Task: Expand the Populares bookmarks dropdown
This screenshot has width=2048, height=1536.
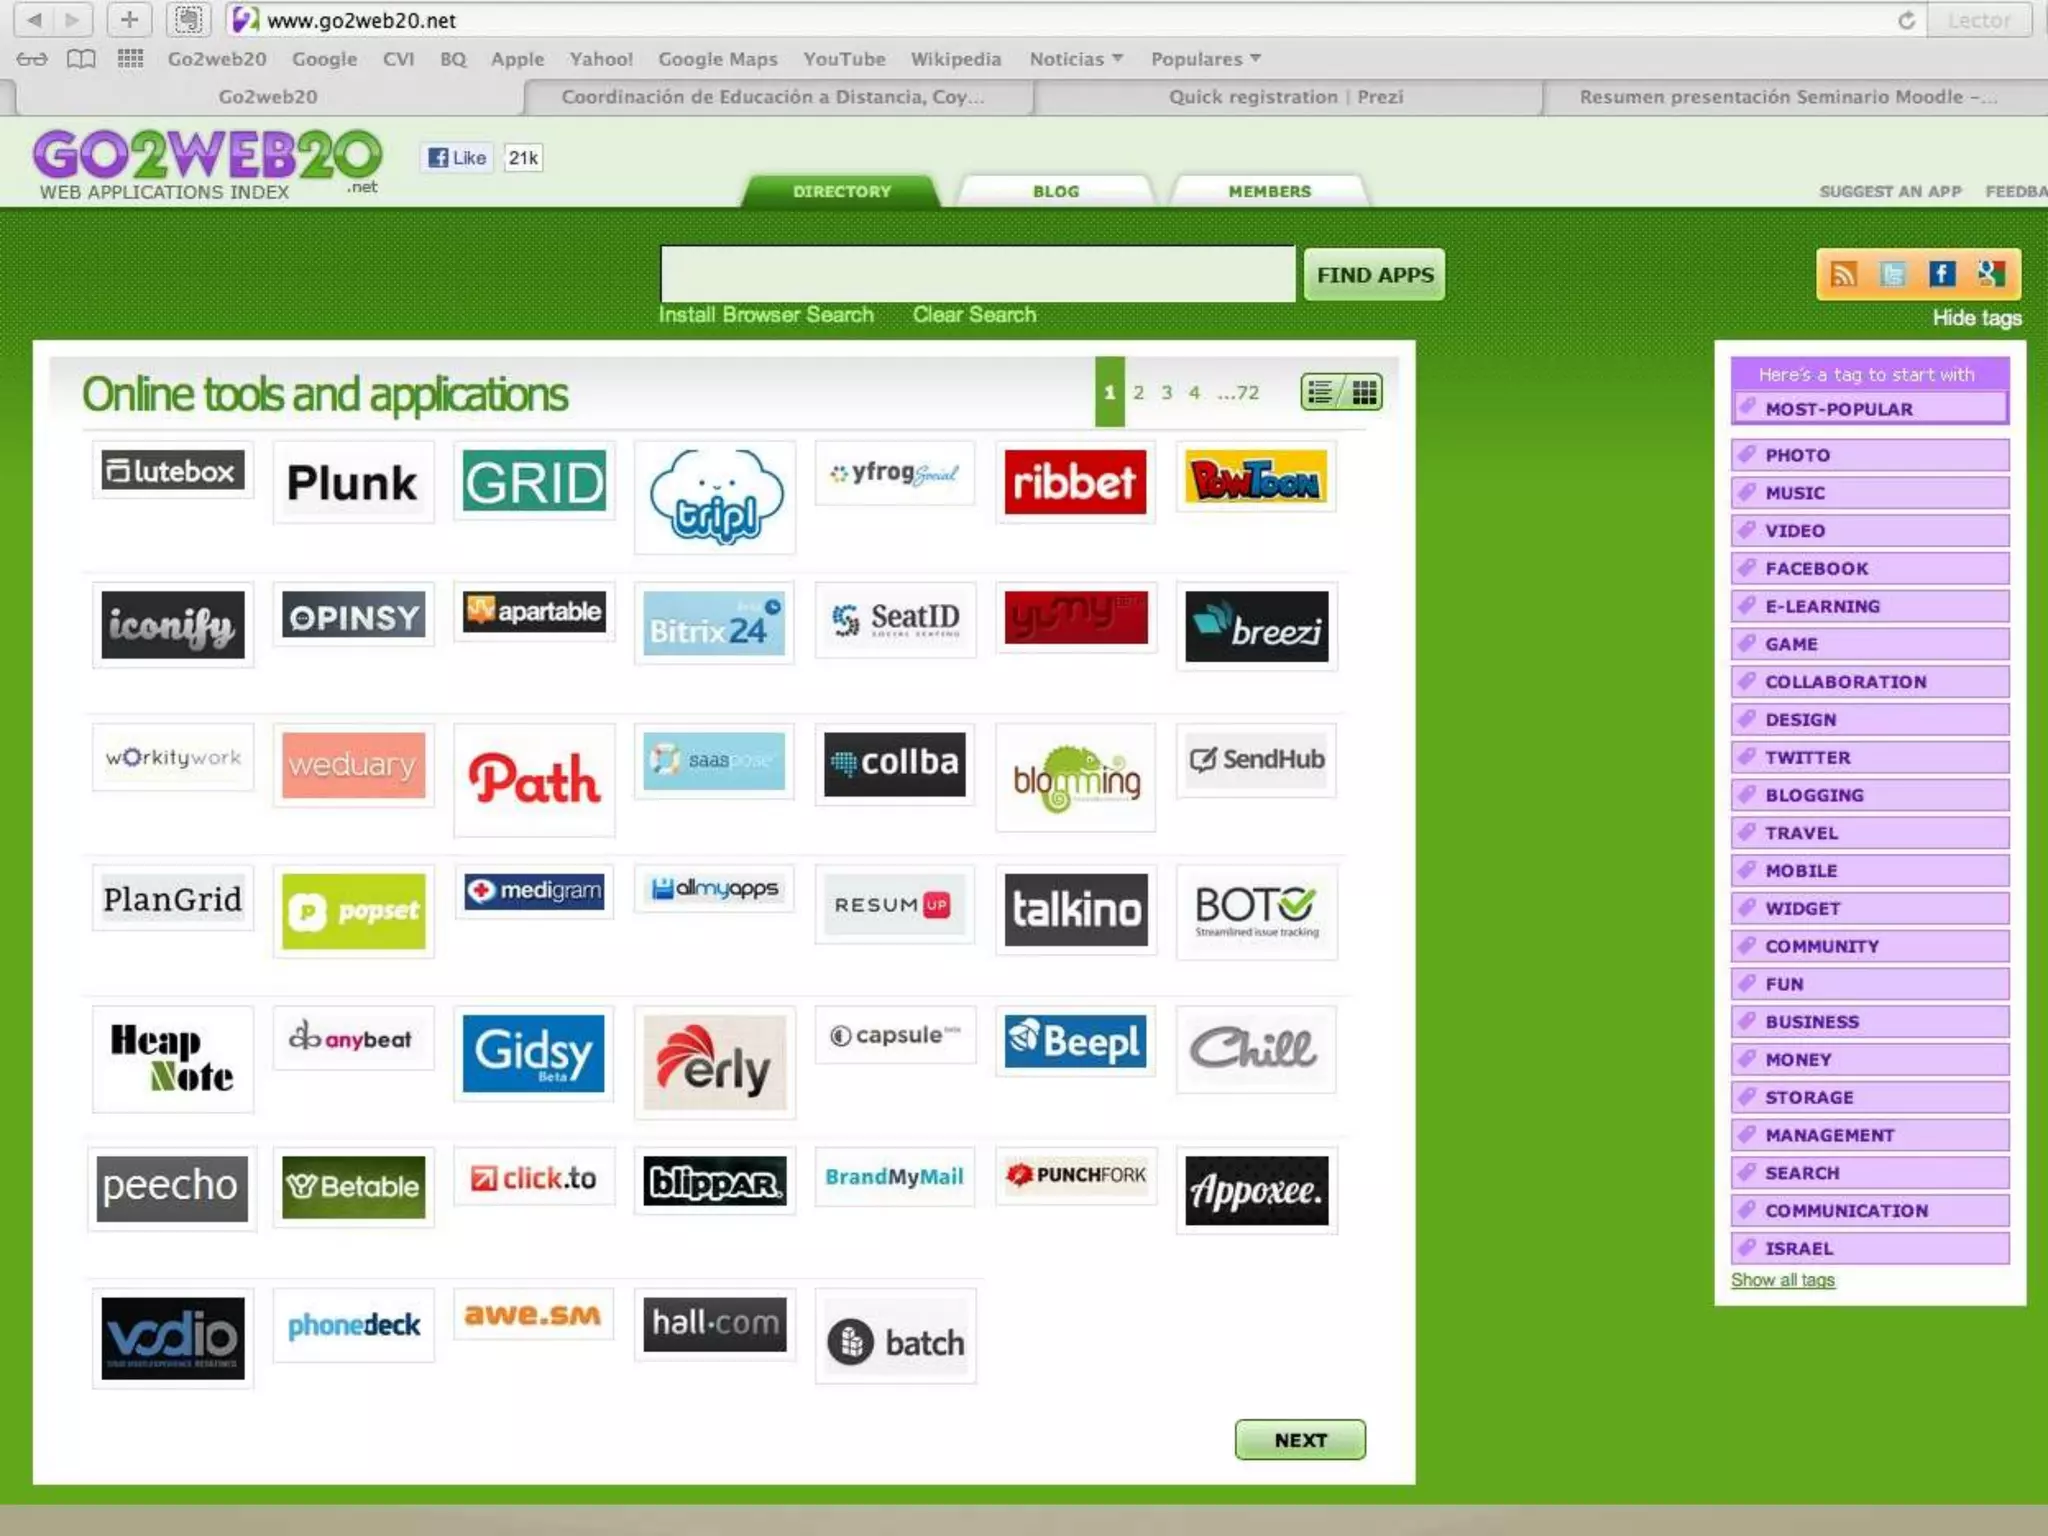Action: tap(1205, 59)
